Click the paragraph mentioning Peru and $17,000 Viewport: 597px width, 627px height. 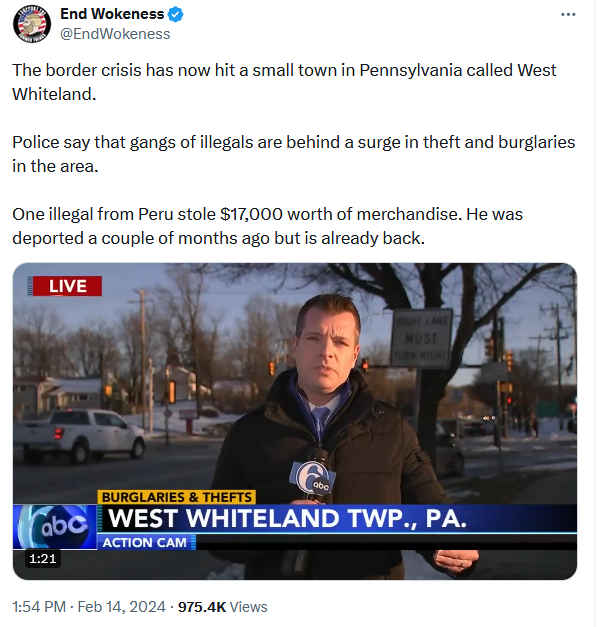268,226
